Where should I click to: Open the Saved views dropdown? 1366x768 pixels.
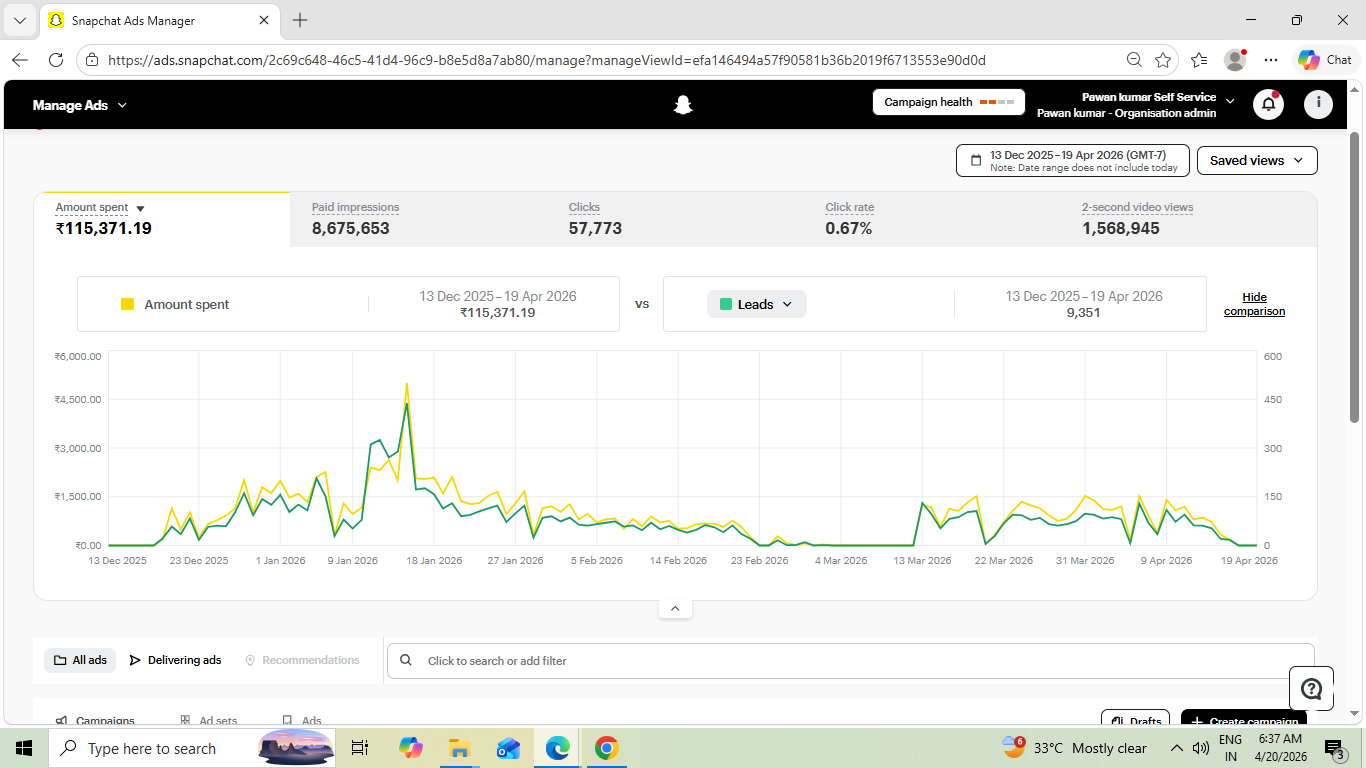(x=1257, y=160)
